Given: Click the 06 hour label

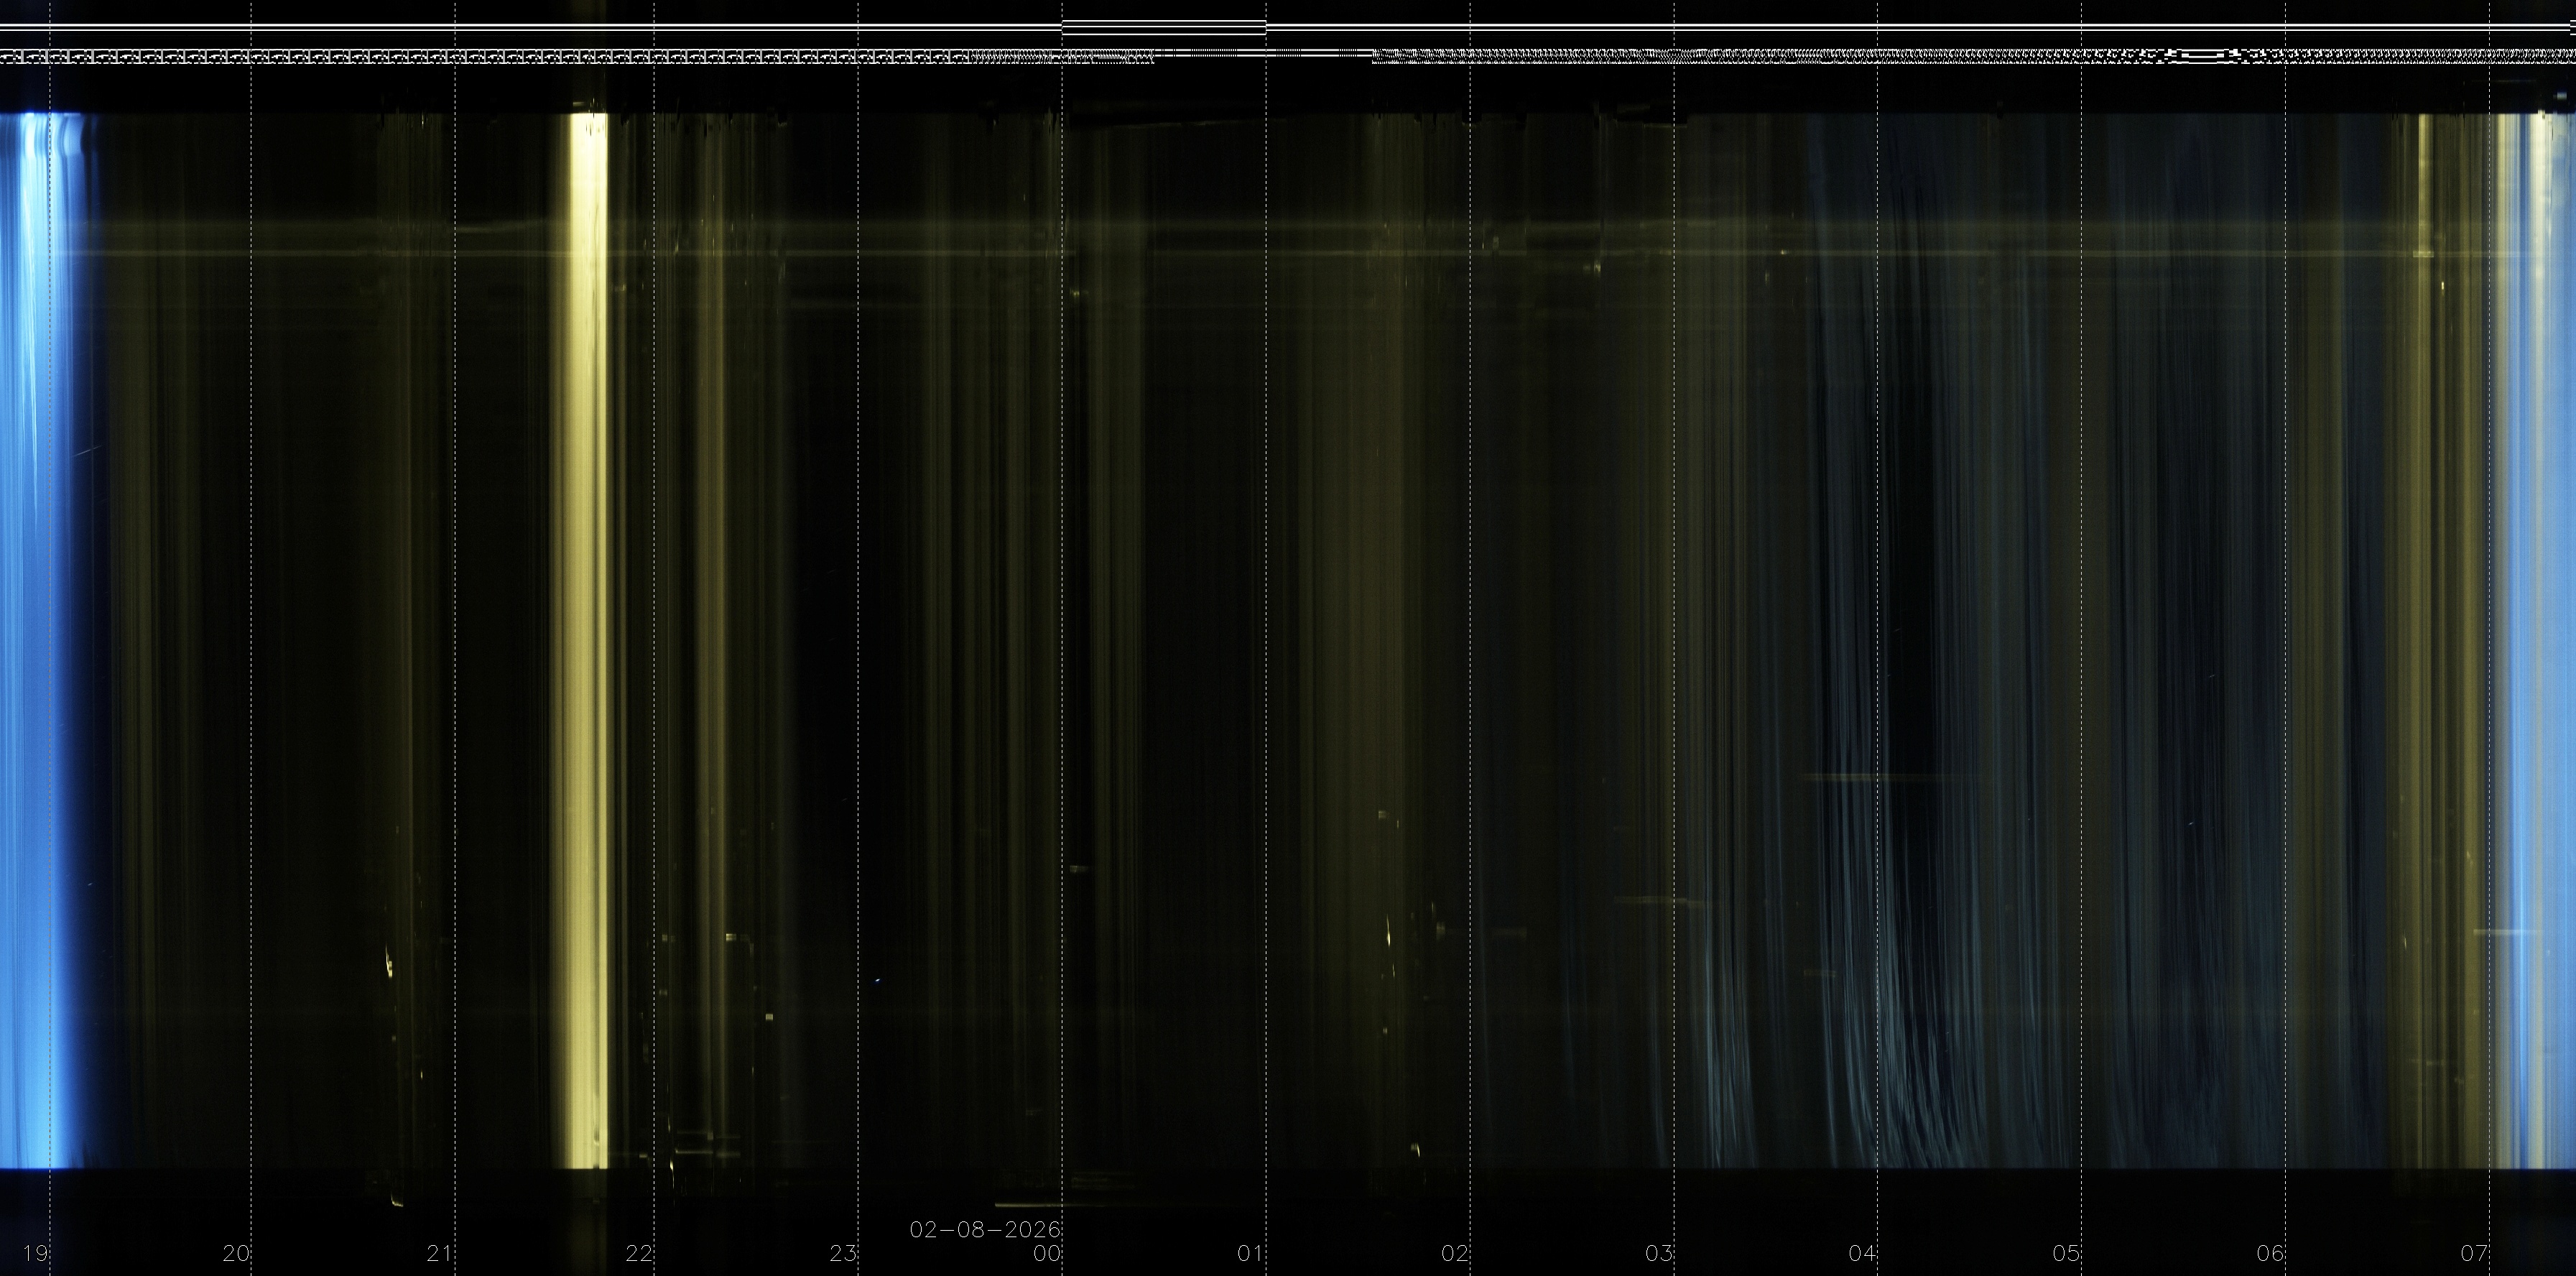Looking at the screenshot, I should pyautogui.click(x=2270, y=1253).
